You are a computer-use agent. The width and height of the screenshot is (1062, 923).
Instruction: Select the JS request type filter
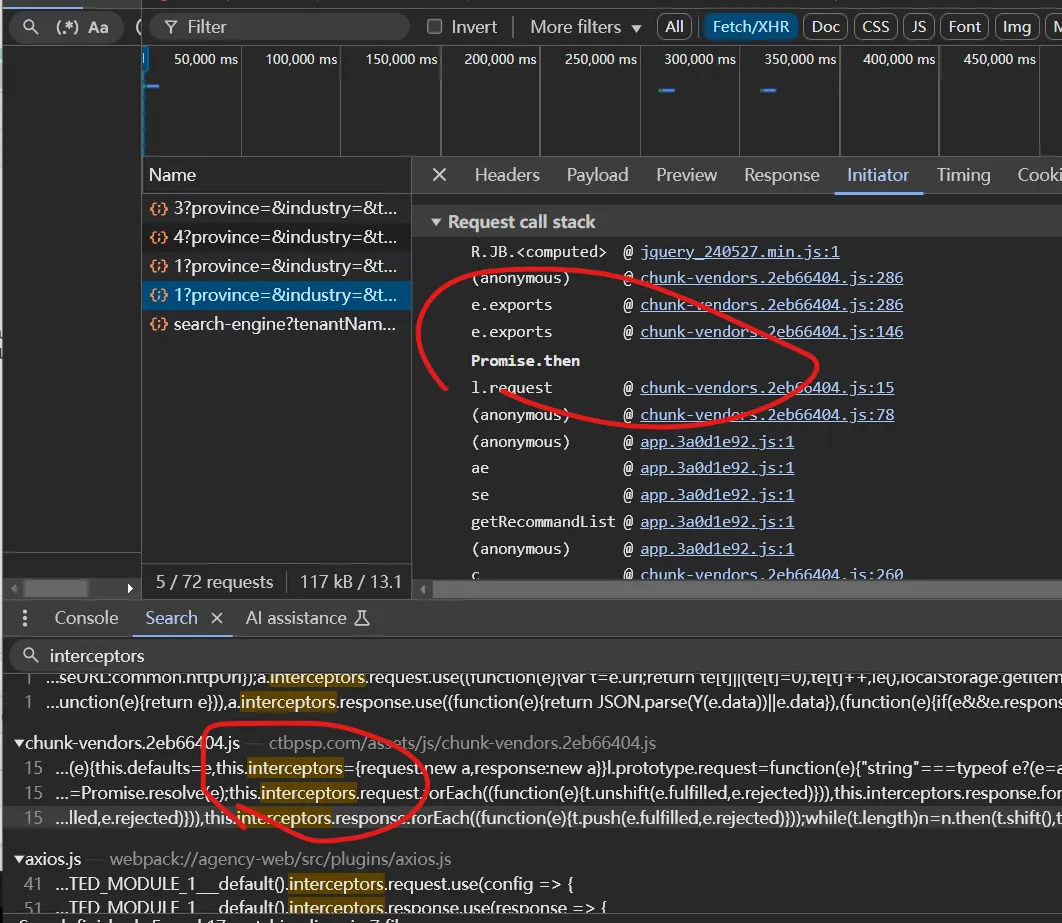click(x=918, y=27)
